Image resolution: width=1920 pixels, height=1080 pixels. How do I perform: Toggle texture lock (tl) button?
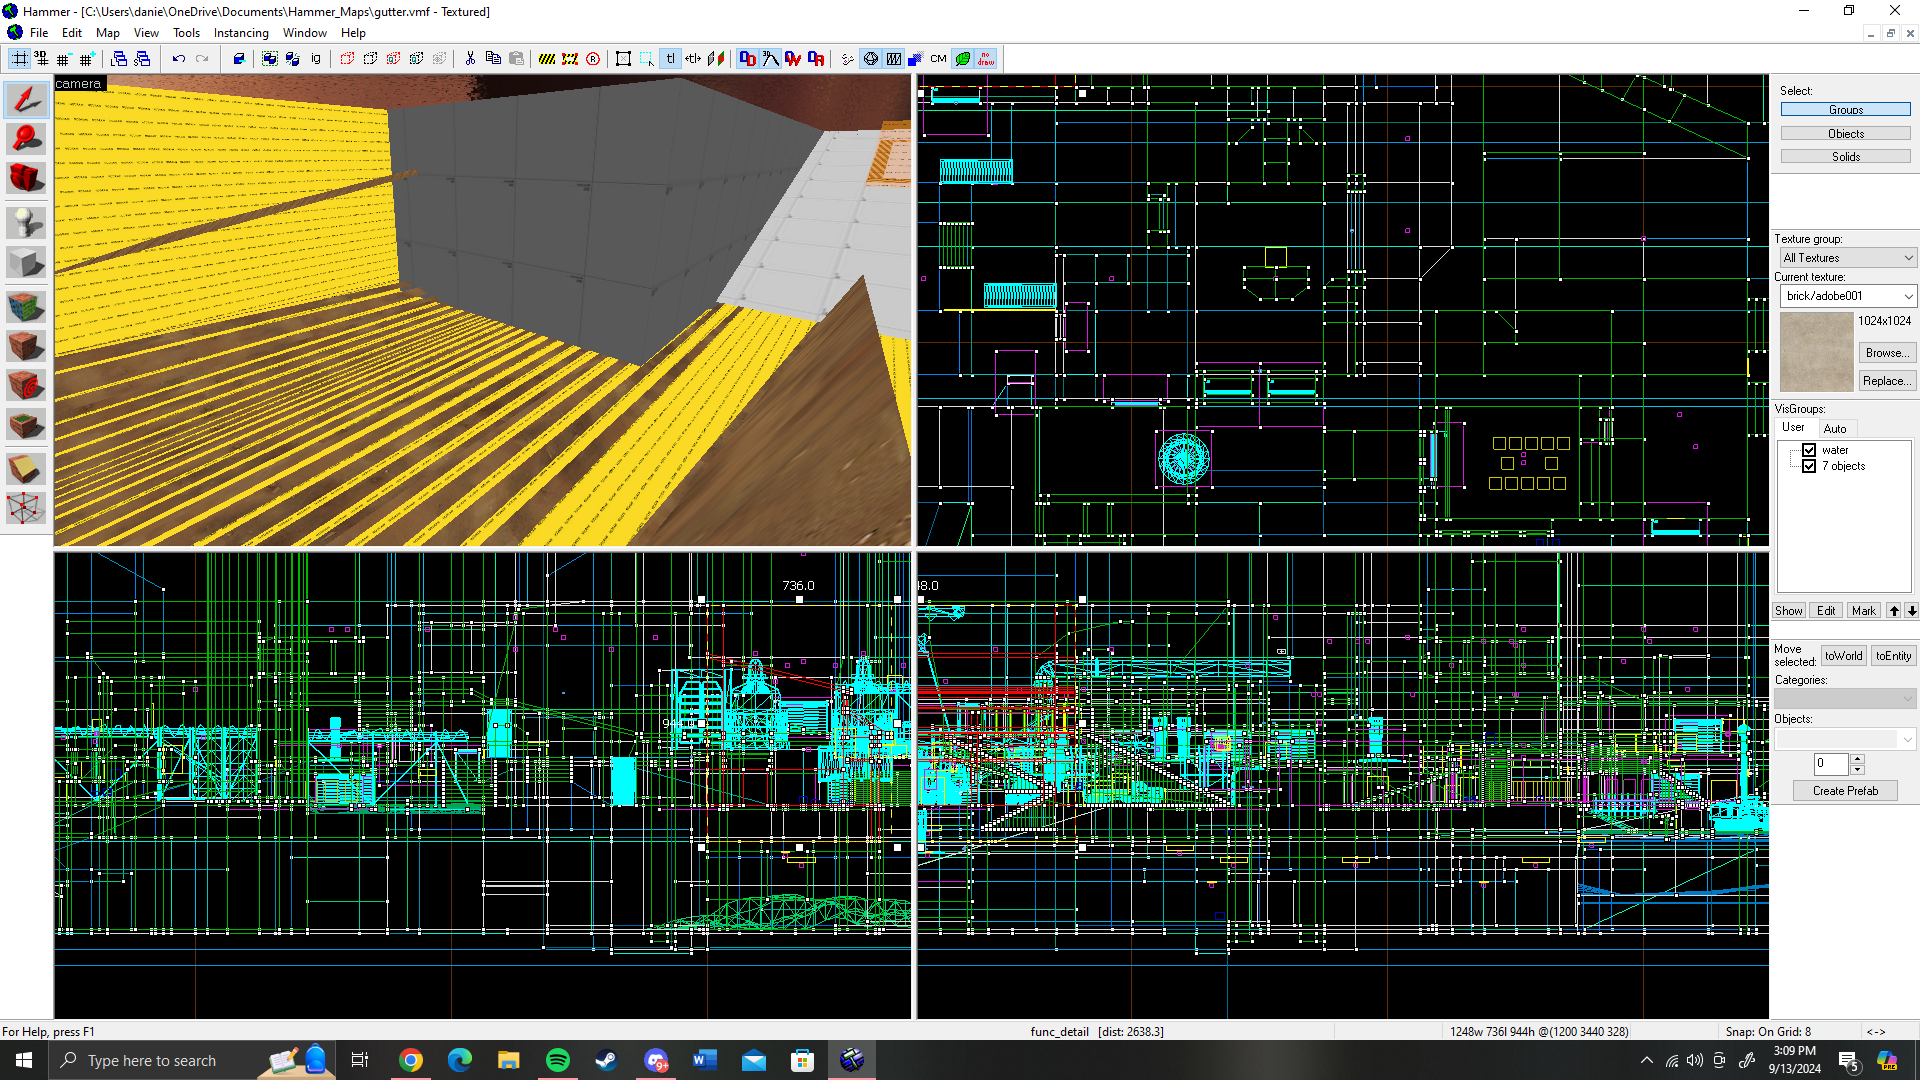(x=670, y=59)
